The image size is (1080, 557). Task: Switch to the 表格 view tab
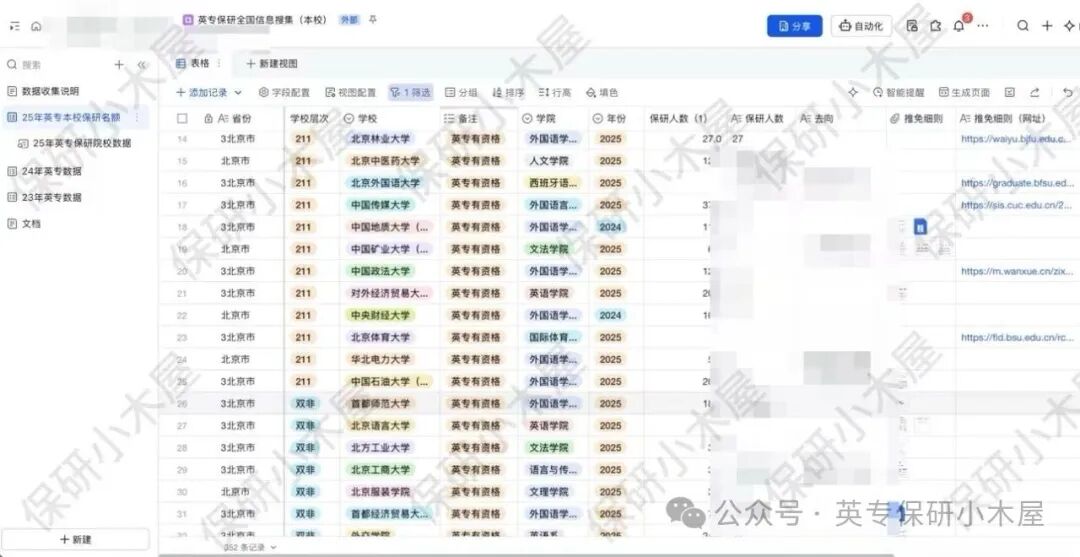194,63
